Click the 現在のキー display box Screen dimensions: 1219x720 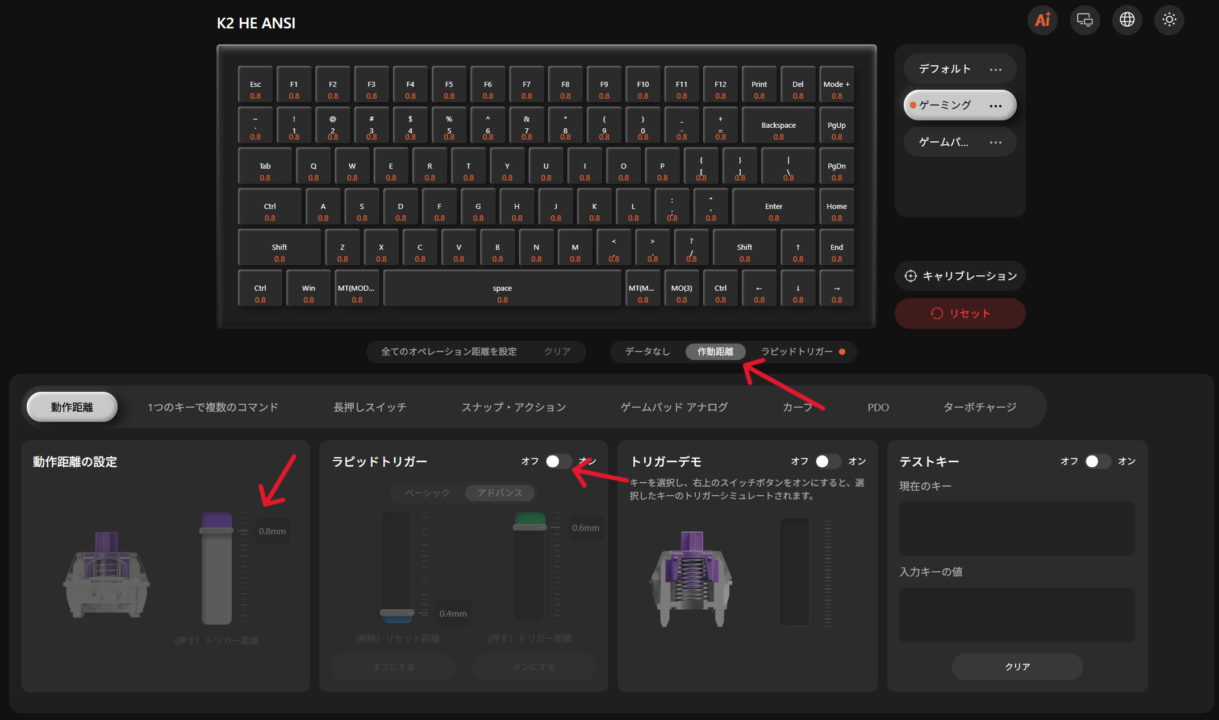pyautogui.click(x=1017, y=528)
